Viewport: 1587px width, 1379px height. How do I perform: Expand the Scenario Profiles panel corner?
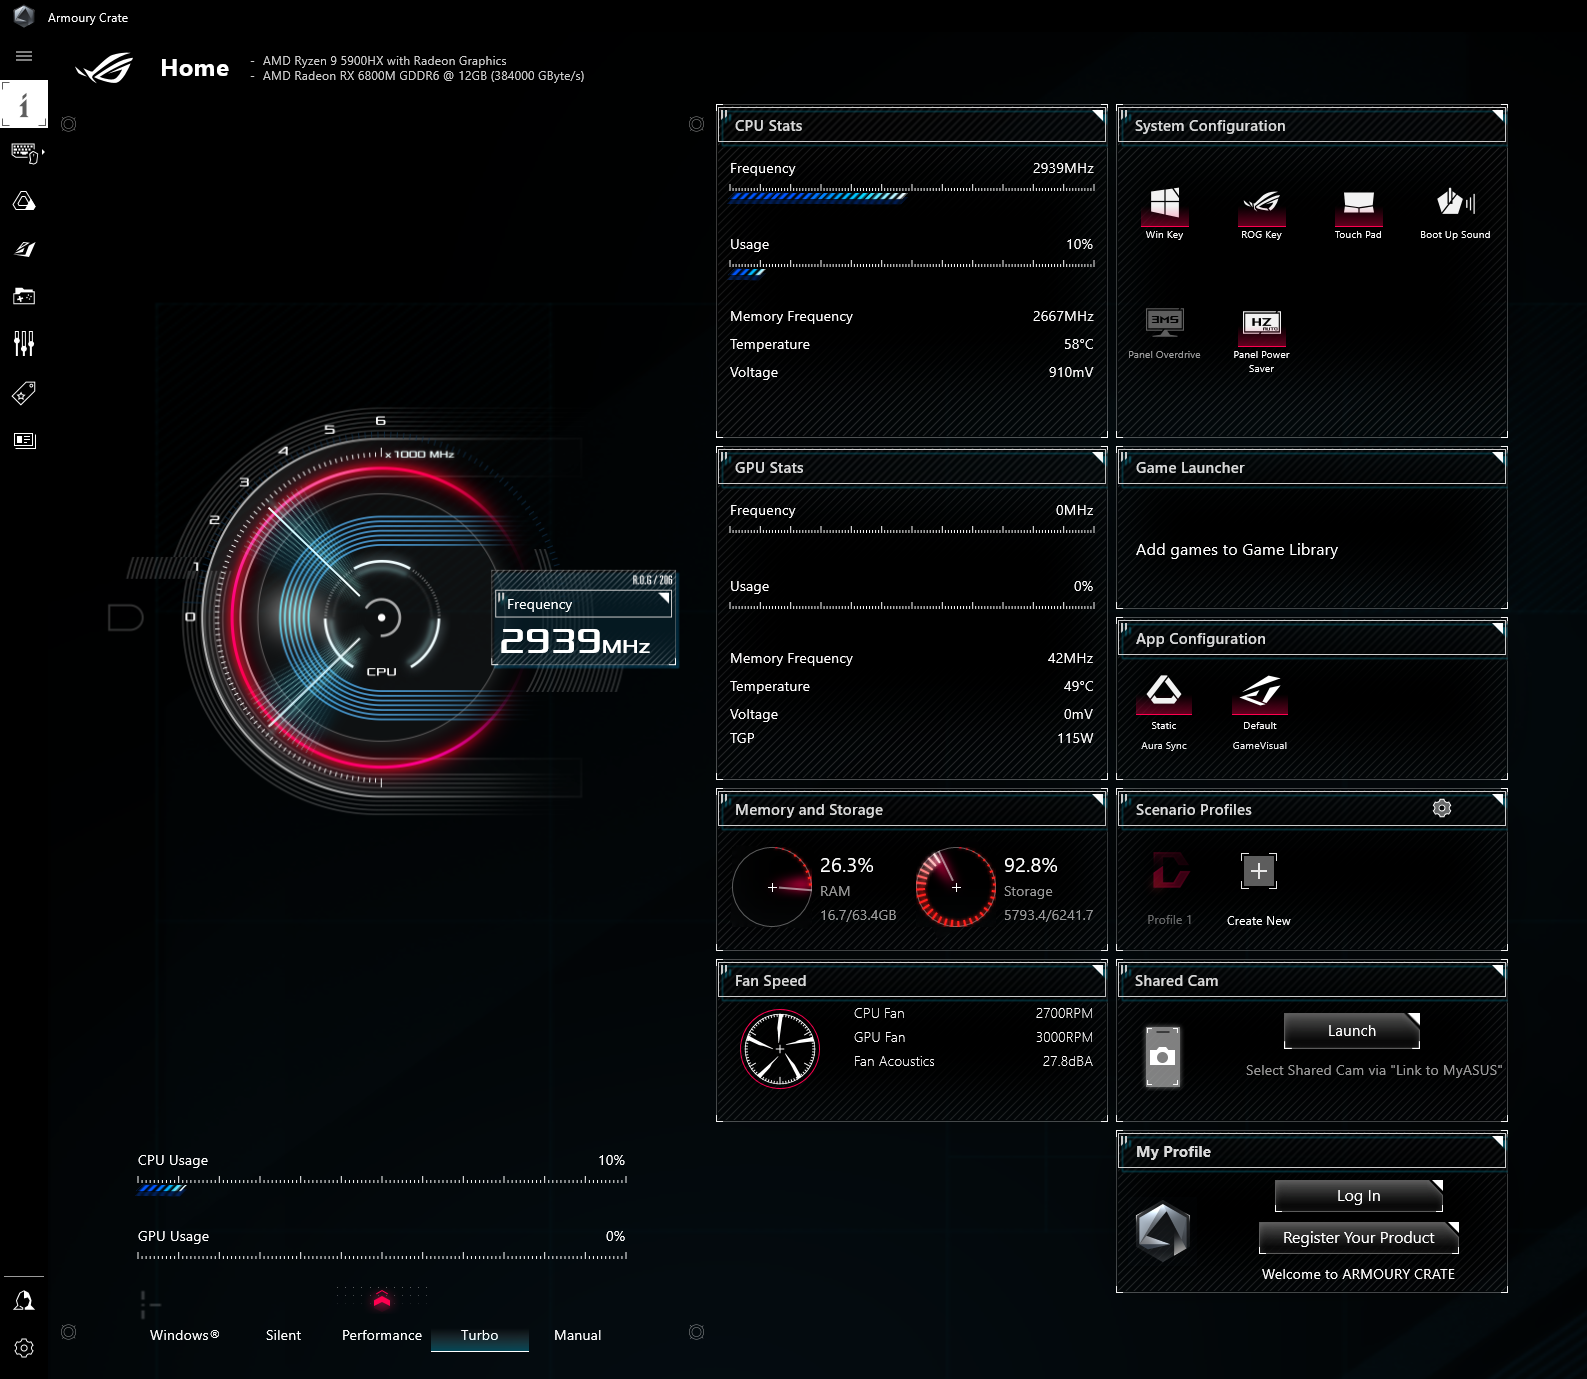[x=1497, y=799]
